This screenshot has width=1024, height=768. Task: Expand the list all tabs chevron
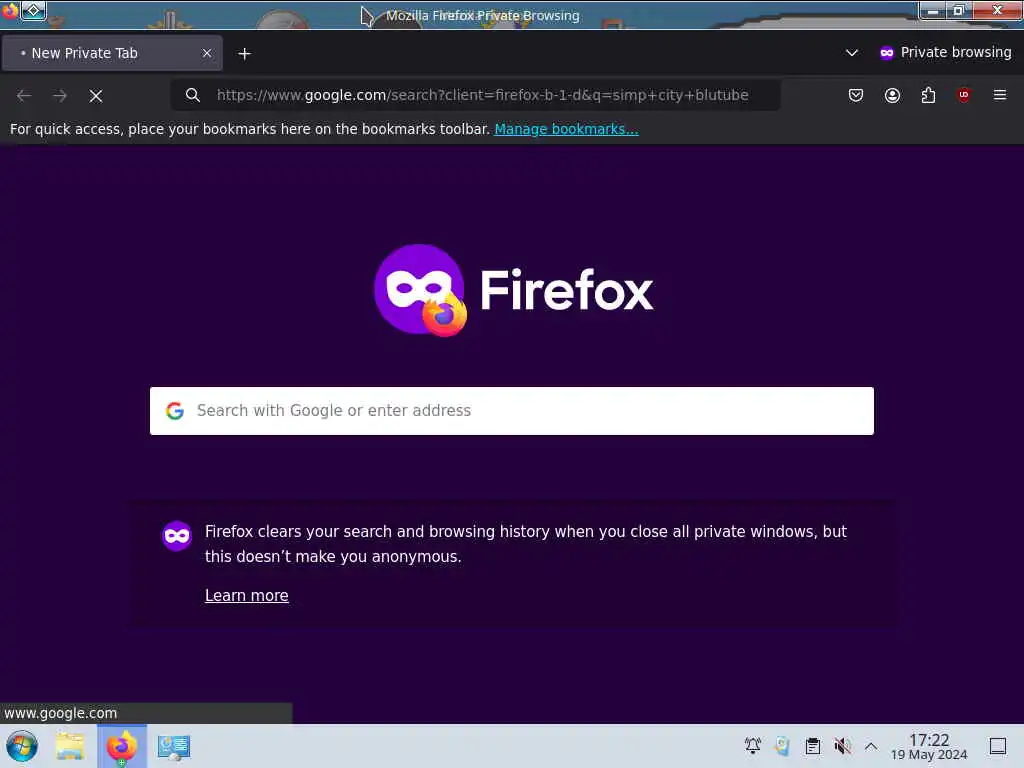[x=852, y=53]
